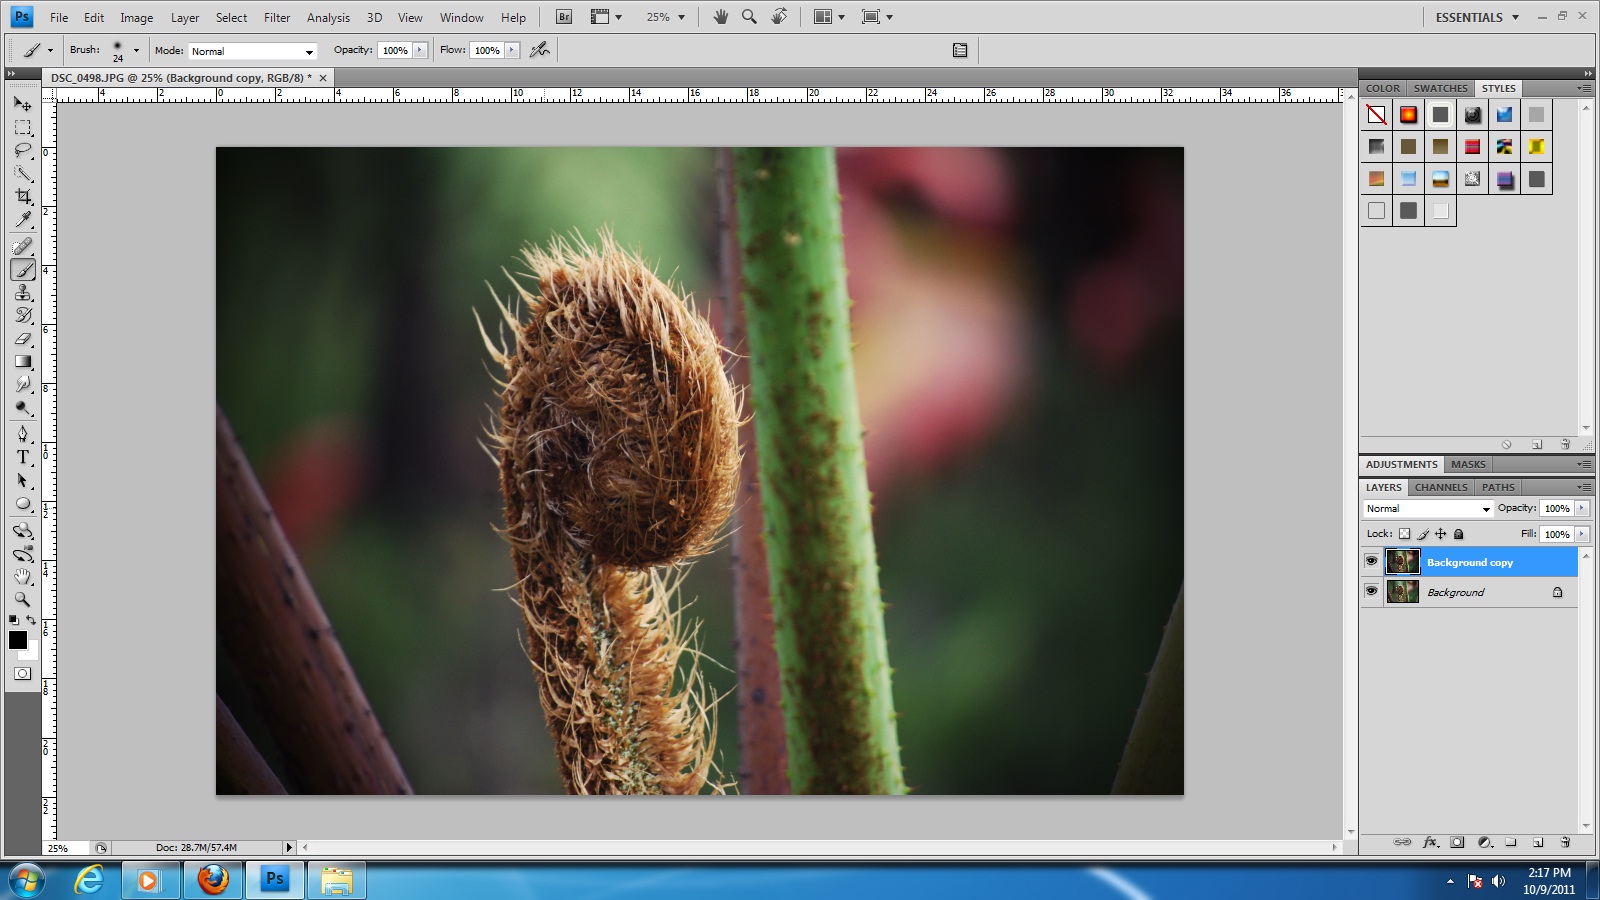1600x900 pixels.
Task: Select the History Brush tool
Action: [23, 316]
